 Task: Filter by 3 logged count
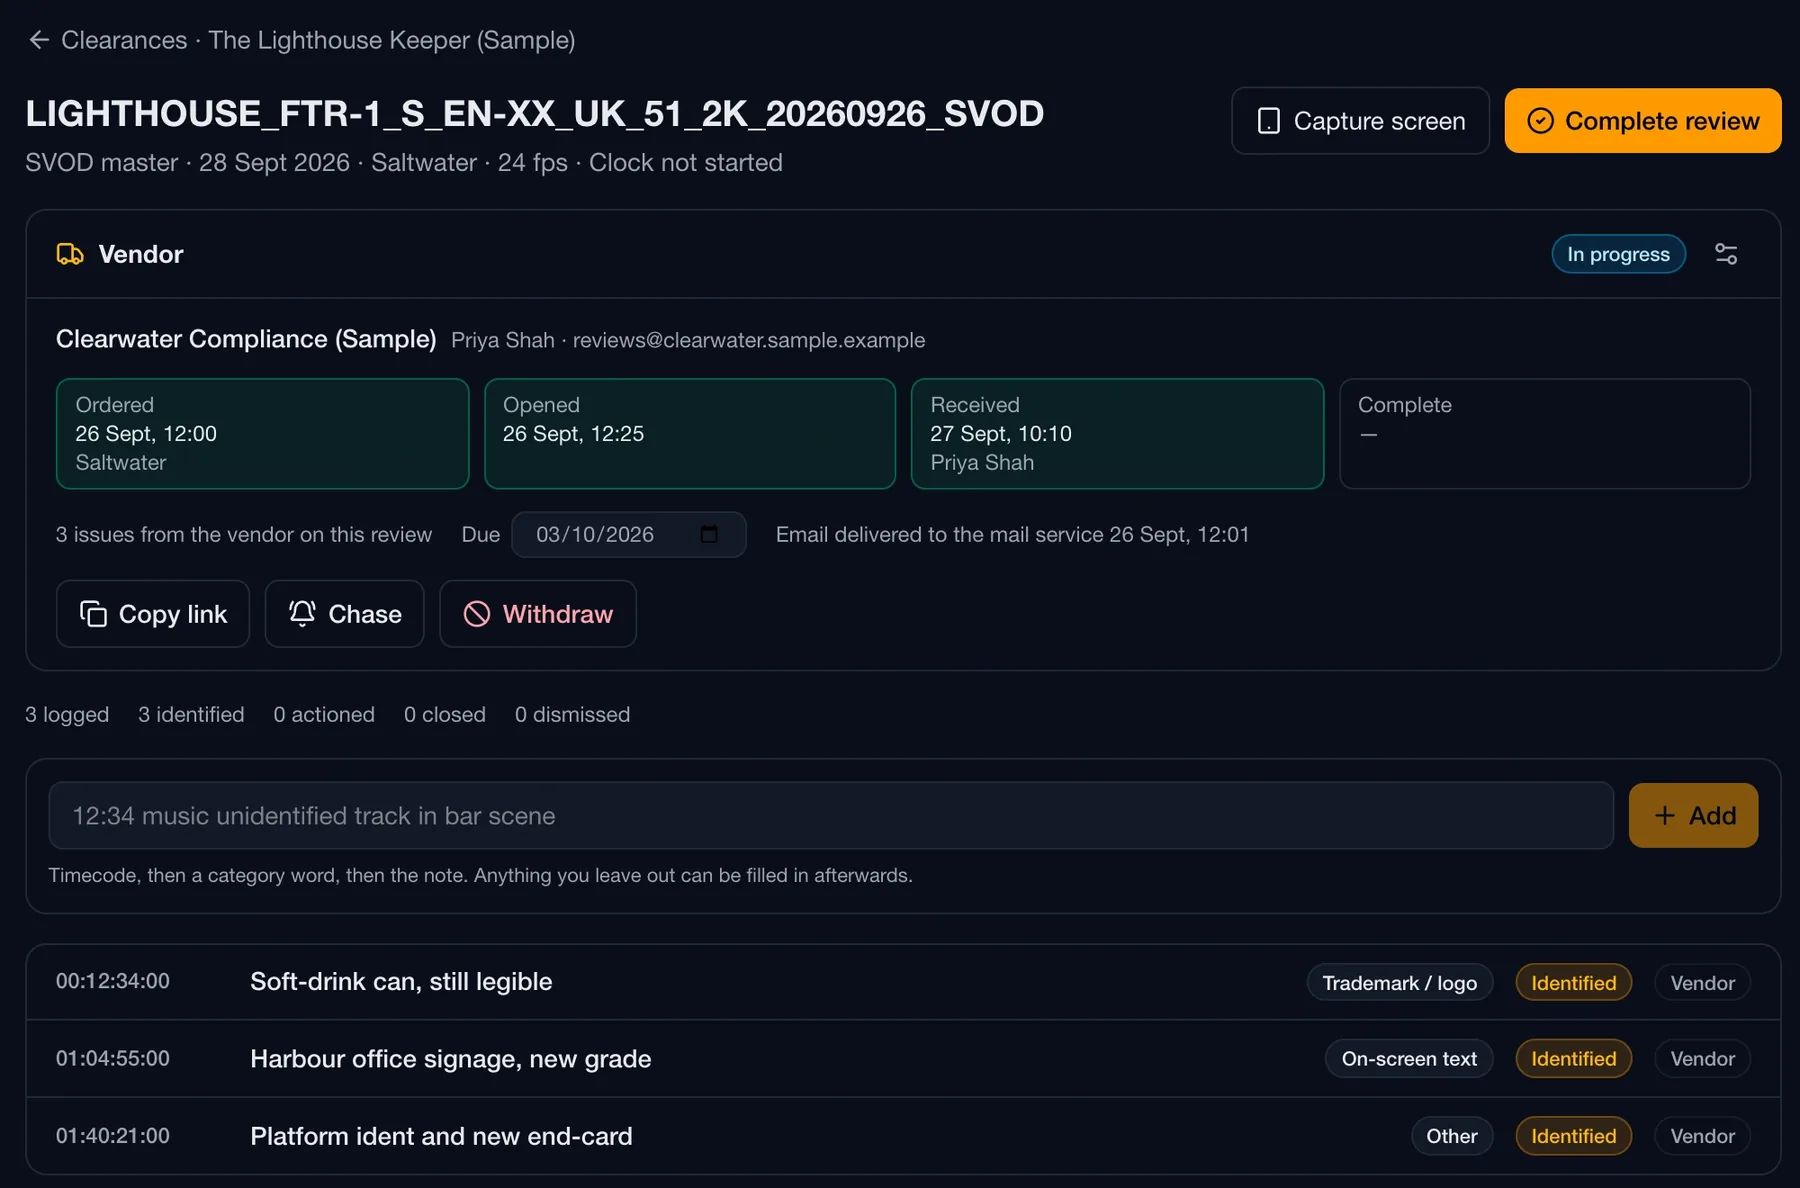tap(67, 714)
